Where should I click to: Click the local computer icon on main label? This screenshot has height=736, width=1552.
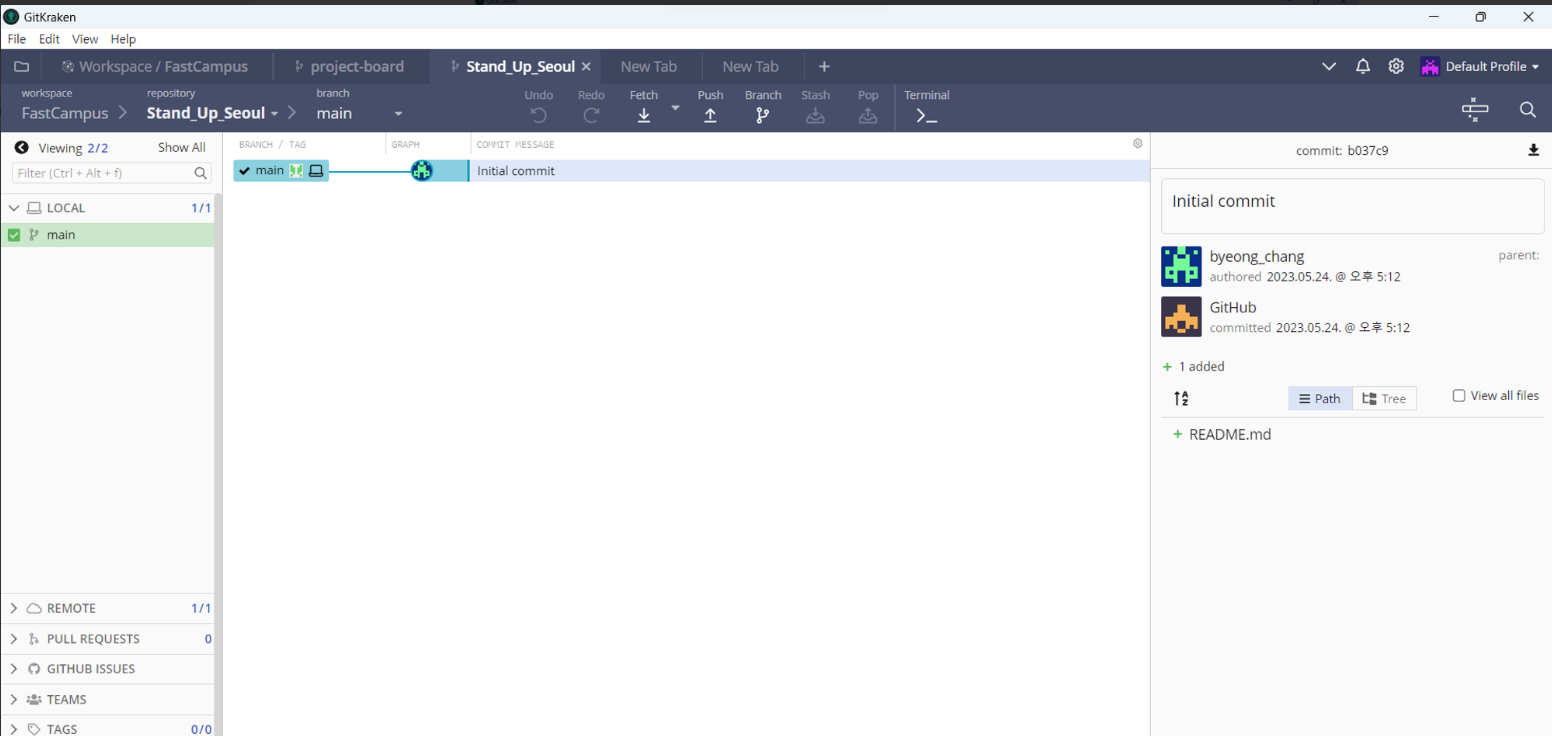pos(316,171)
